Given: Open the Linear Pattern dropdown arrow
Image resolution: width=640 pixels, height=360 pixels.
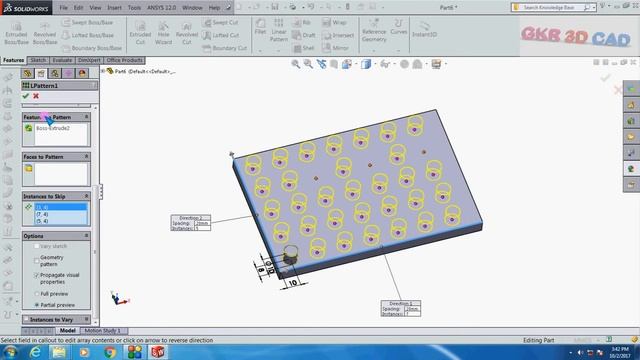Looking at the screenshot, I should [279, 51].
